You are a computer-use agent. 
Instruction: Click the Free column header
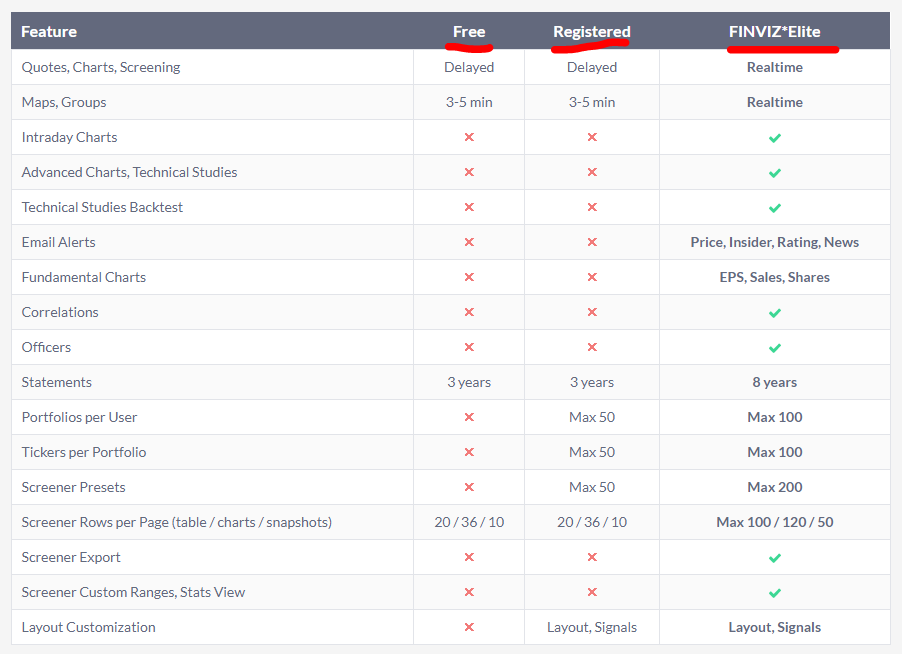click(x=469, y=32)
